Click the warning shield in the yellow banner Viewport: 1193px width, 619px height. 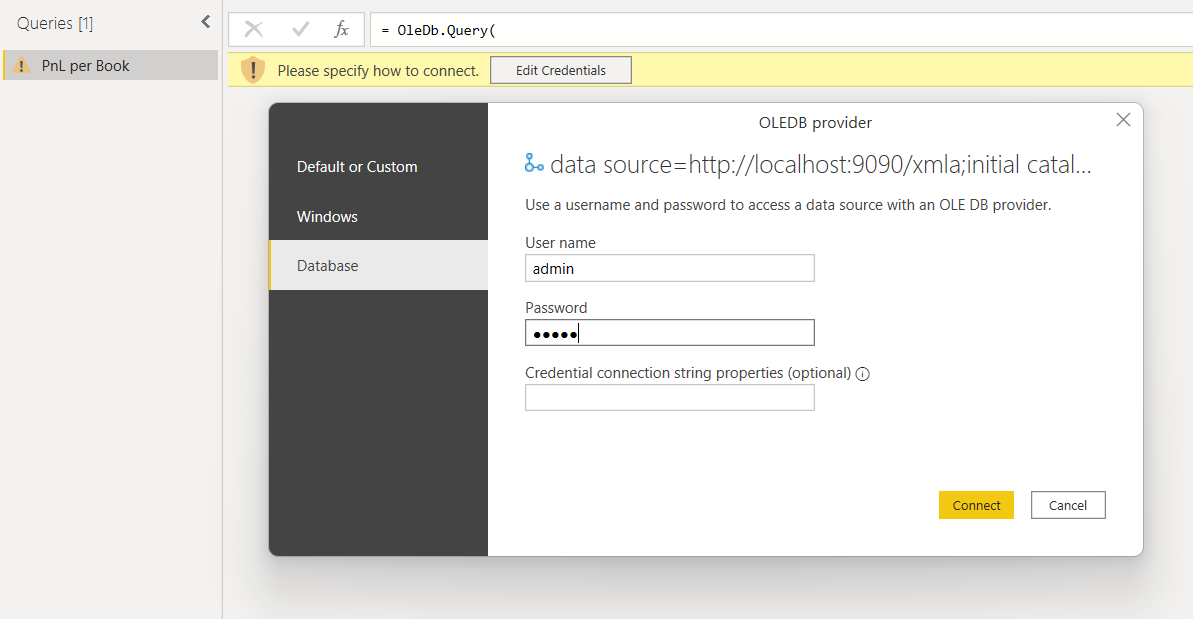click(253, 70)
